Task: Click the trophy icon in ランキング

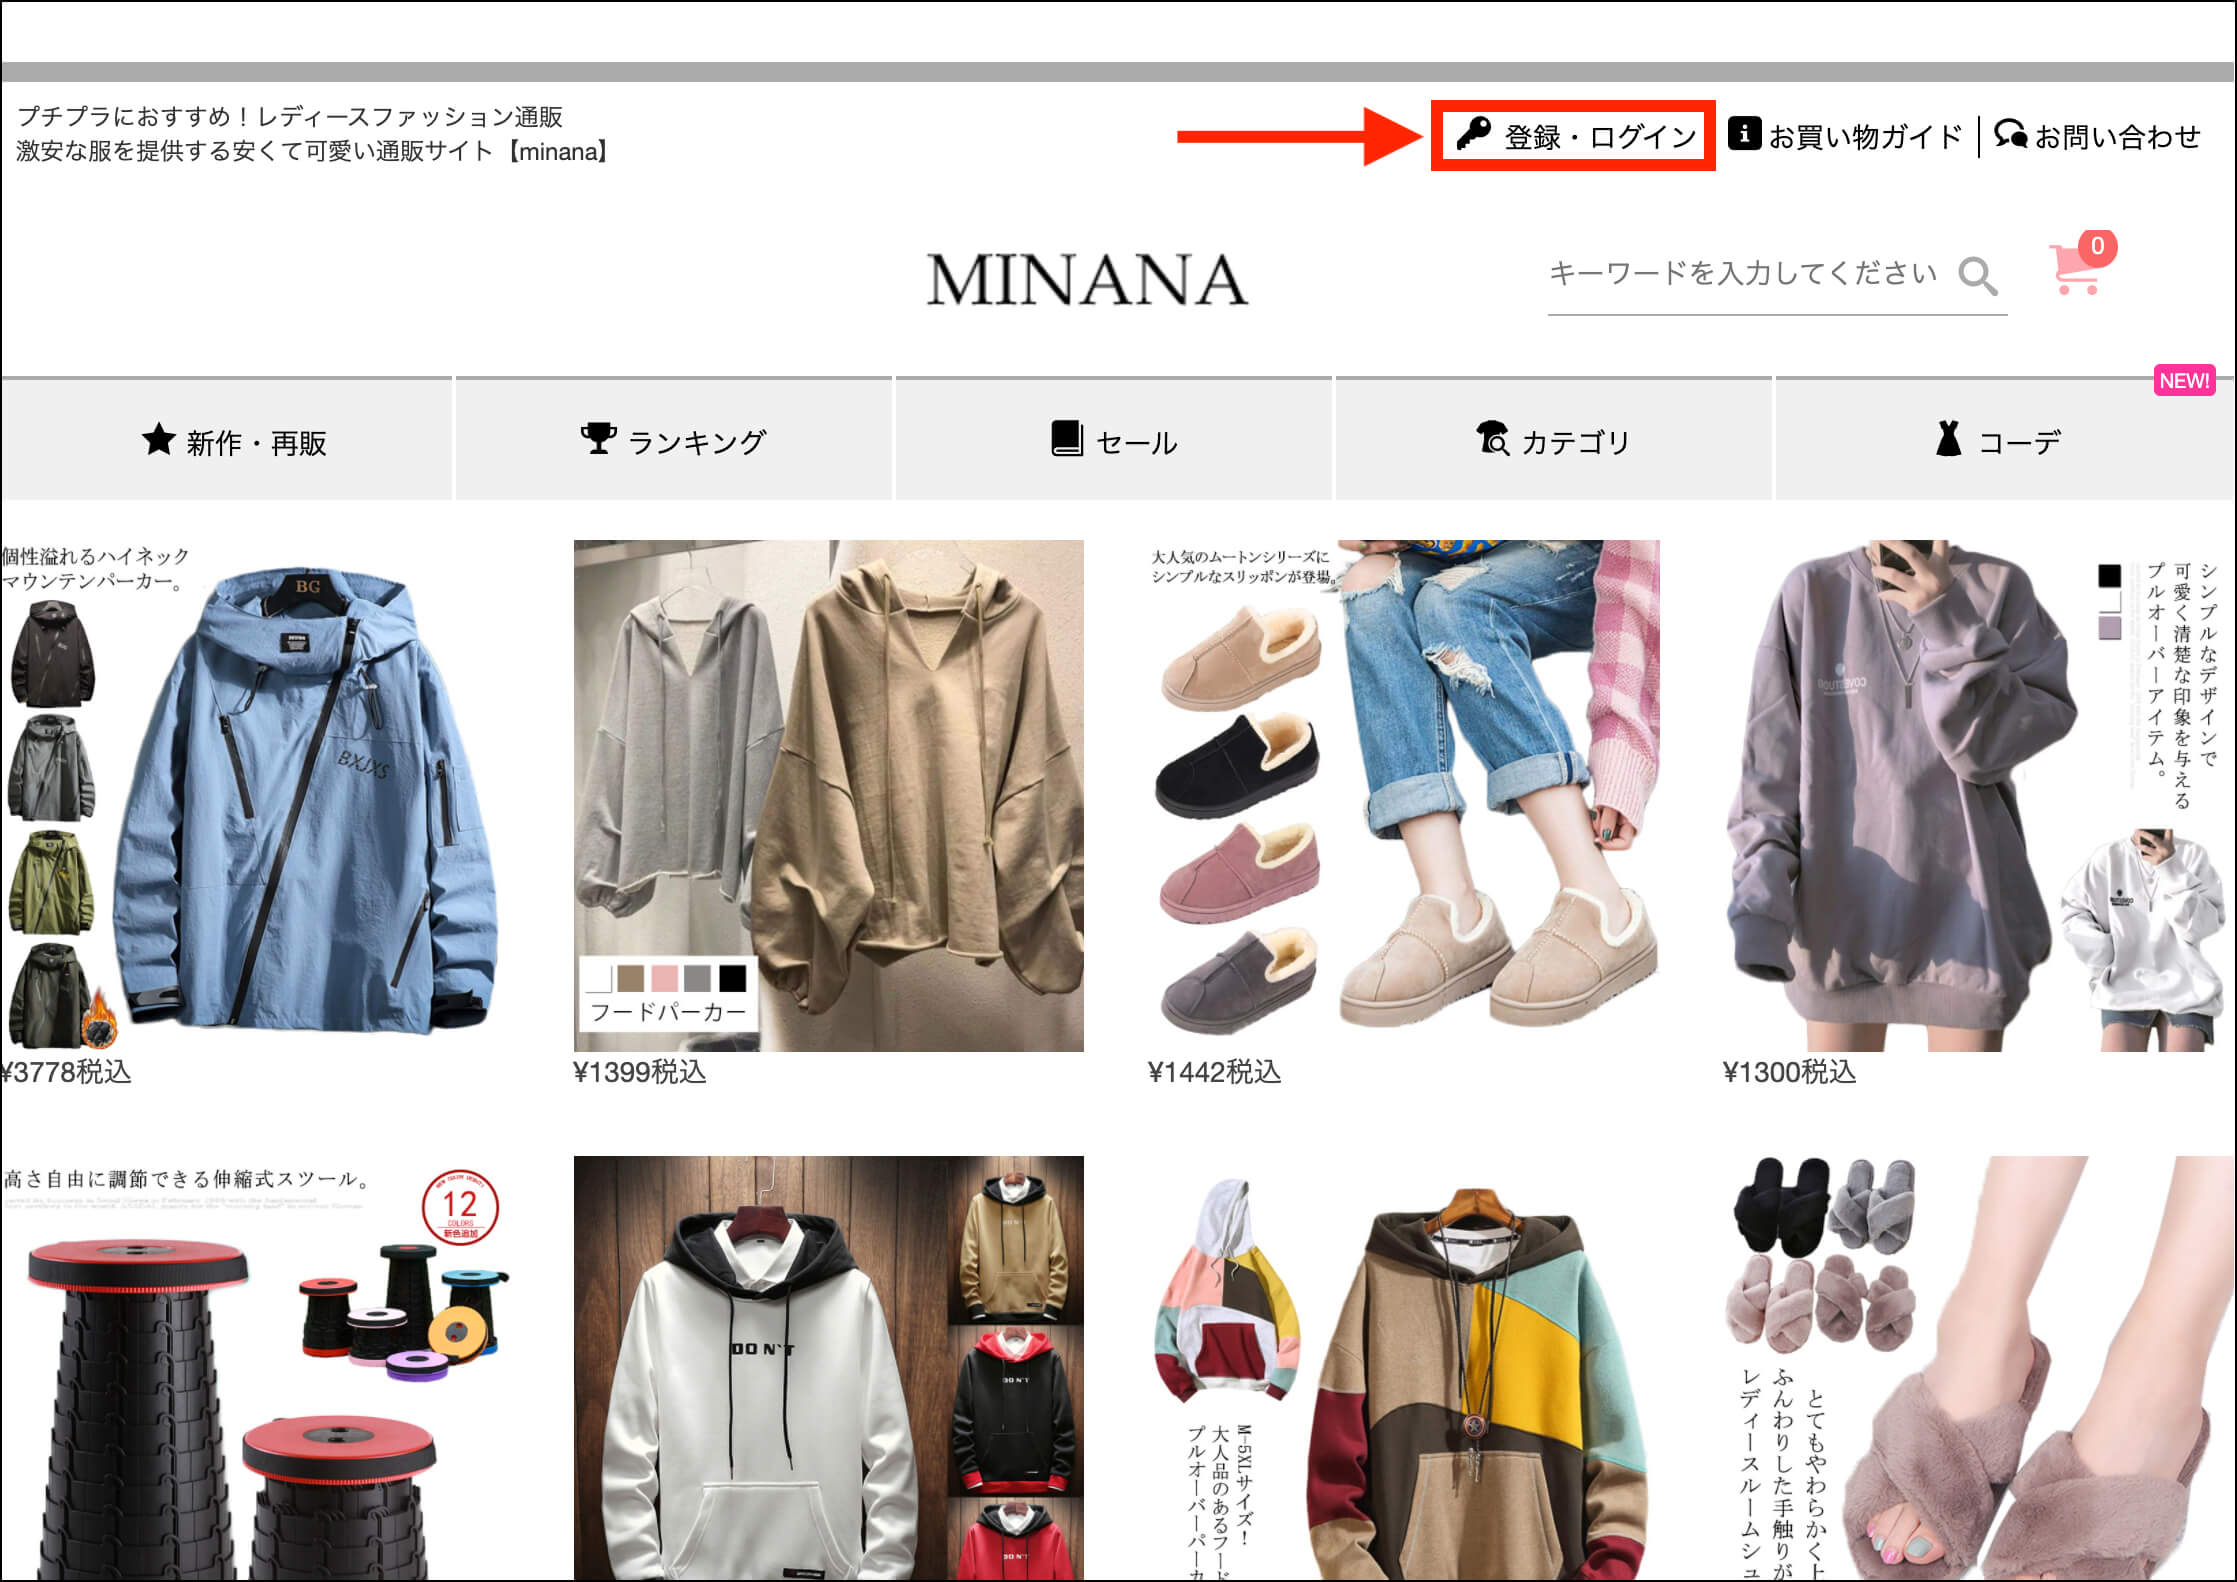Action: (x=599, y=438)
